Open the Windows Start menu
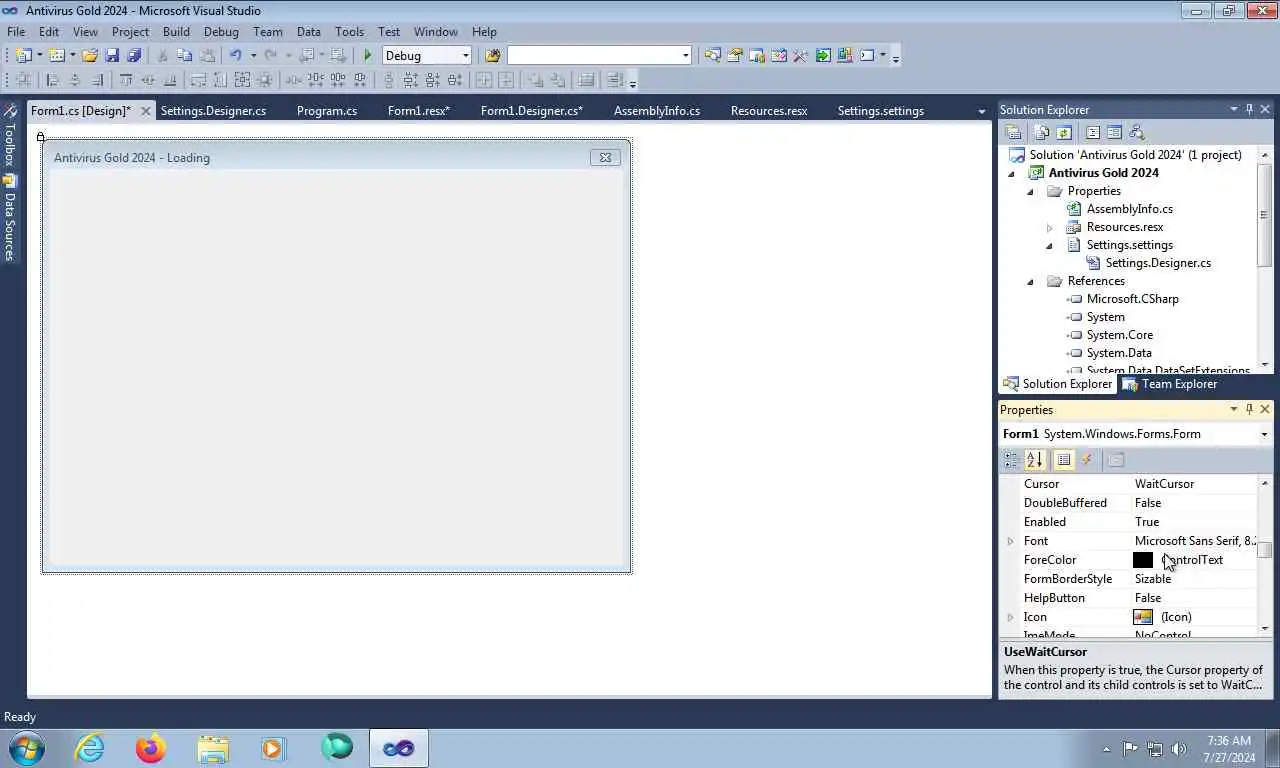This screenshot has height=768, width=1280. 27,748
